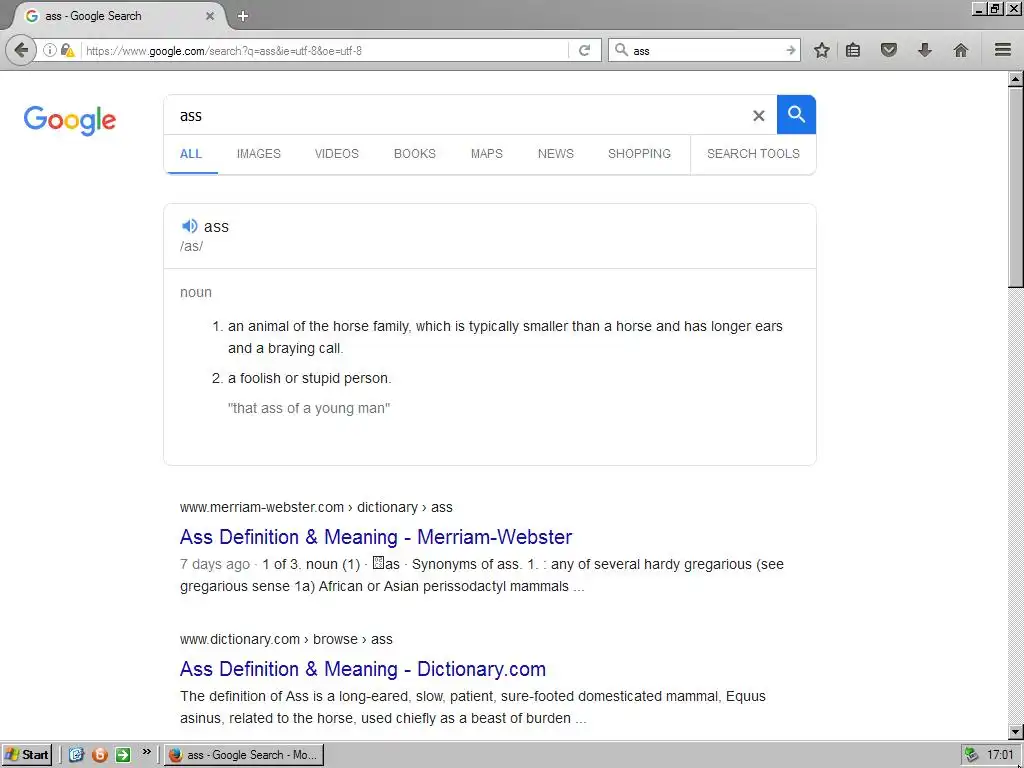Play the pronunciation speaker icon
Viewport: 1024px width, 768px height.
pos(189,226)
